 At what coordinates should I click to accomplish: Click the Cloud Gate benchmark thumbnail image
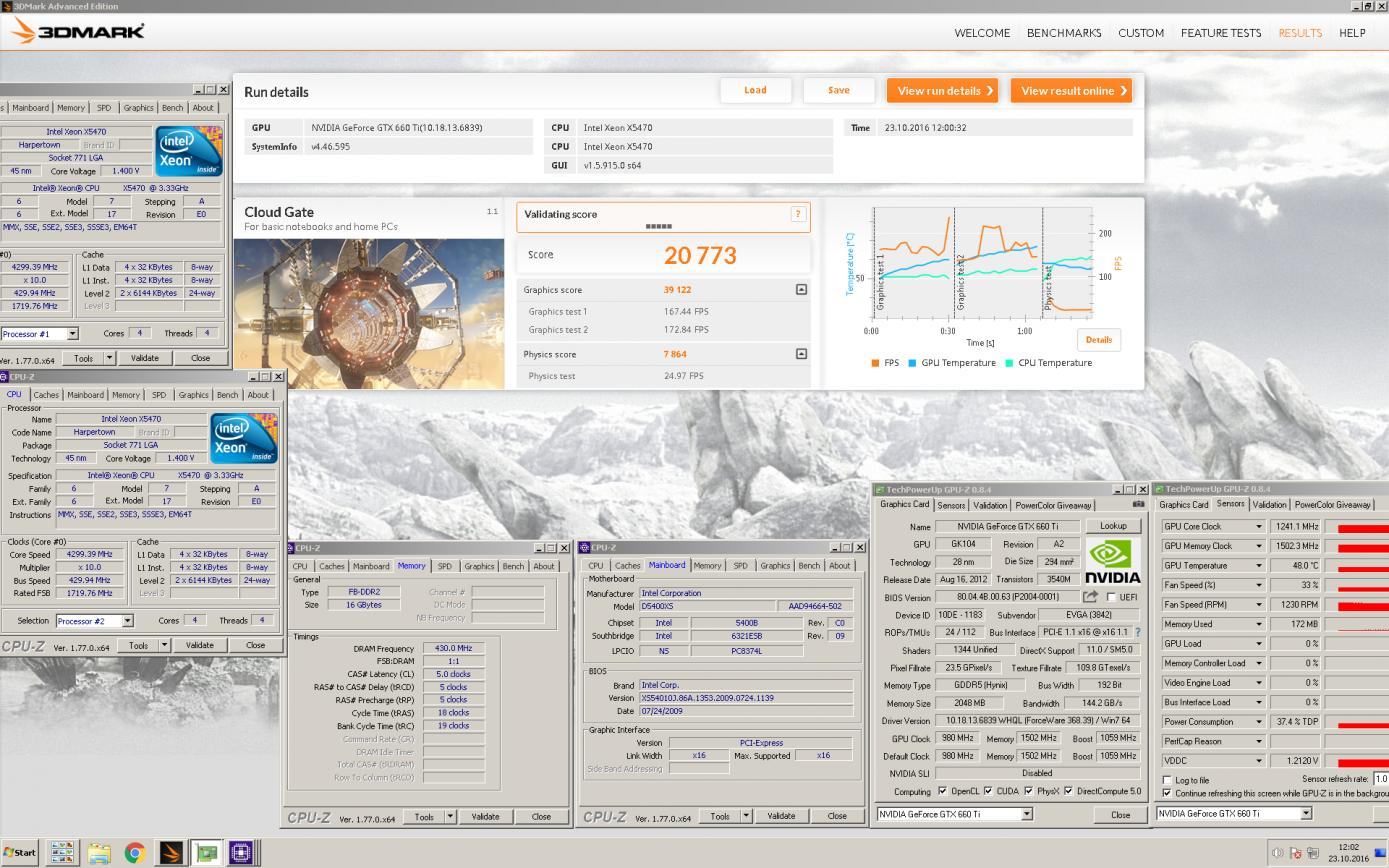[x=369, y=313]
